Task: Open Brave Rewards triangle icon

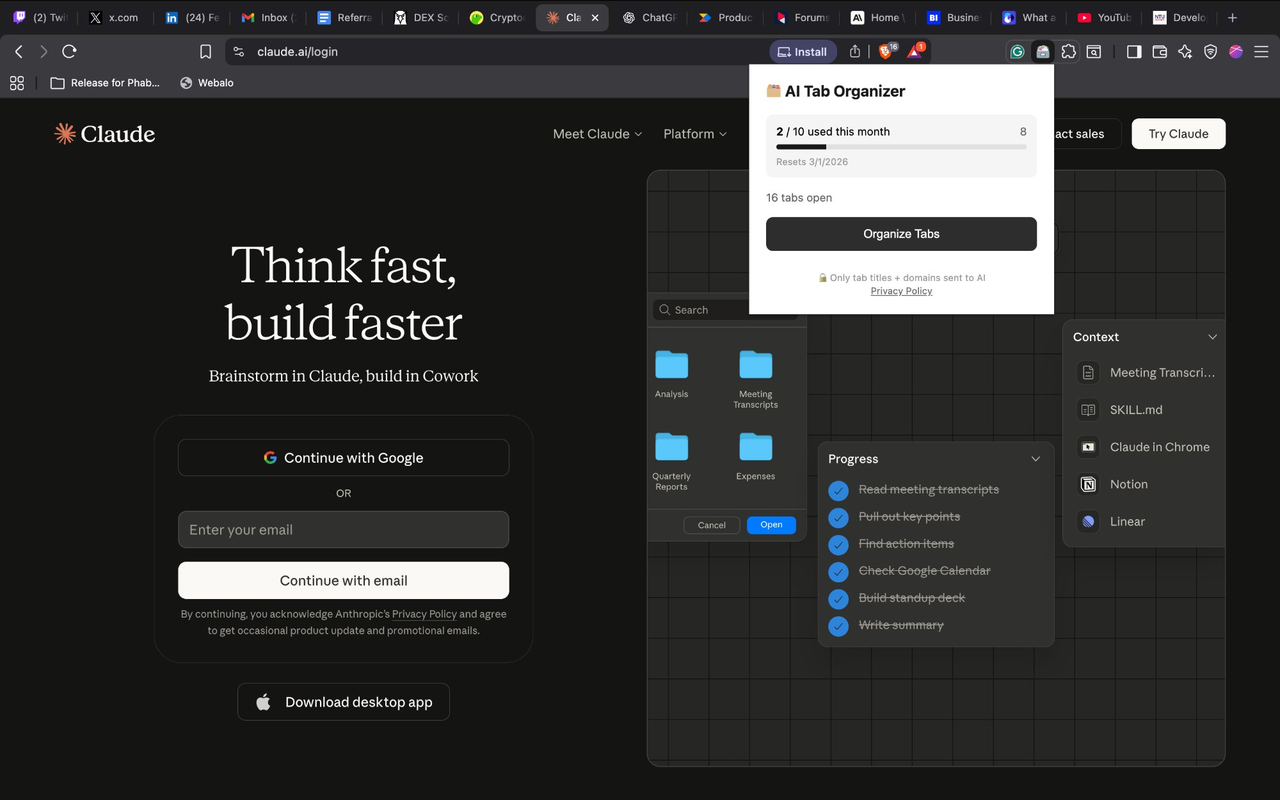Action: pos(916,51)
